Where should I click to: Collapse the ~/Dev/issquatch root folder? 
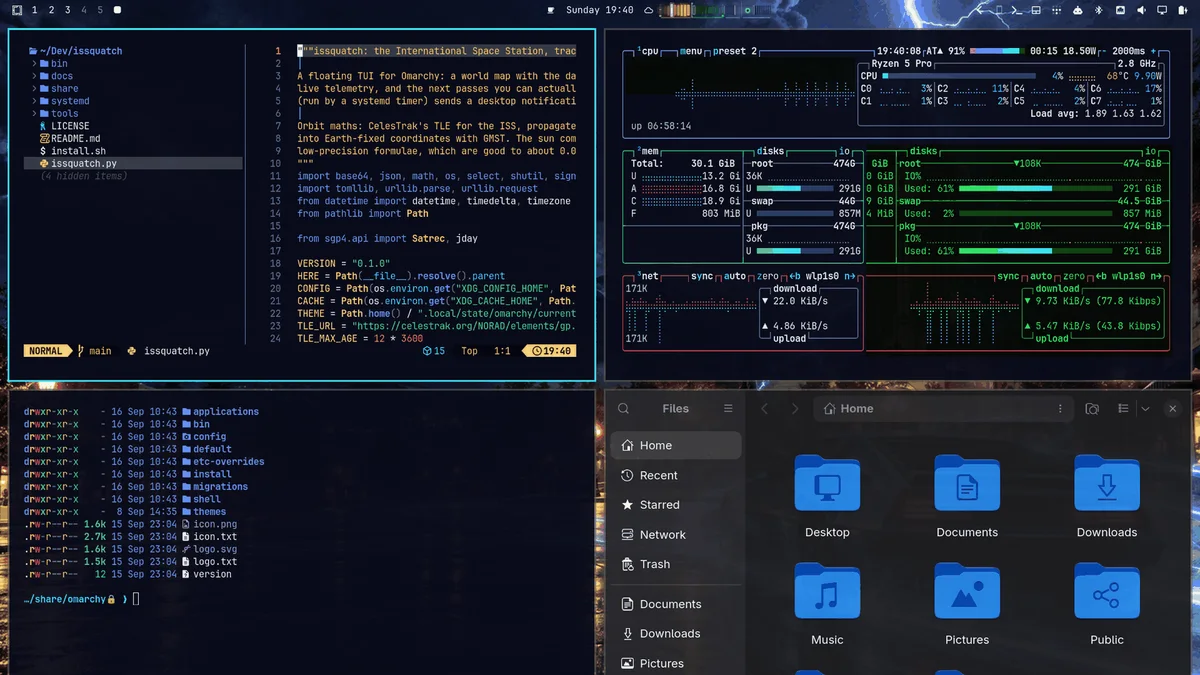click(x=75, y=51)
